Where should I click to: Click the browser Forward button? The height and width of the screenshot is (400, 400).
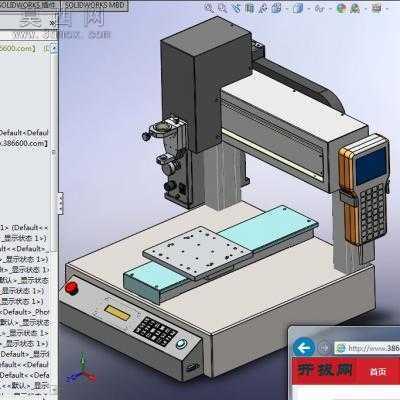click(323, 348)
